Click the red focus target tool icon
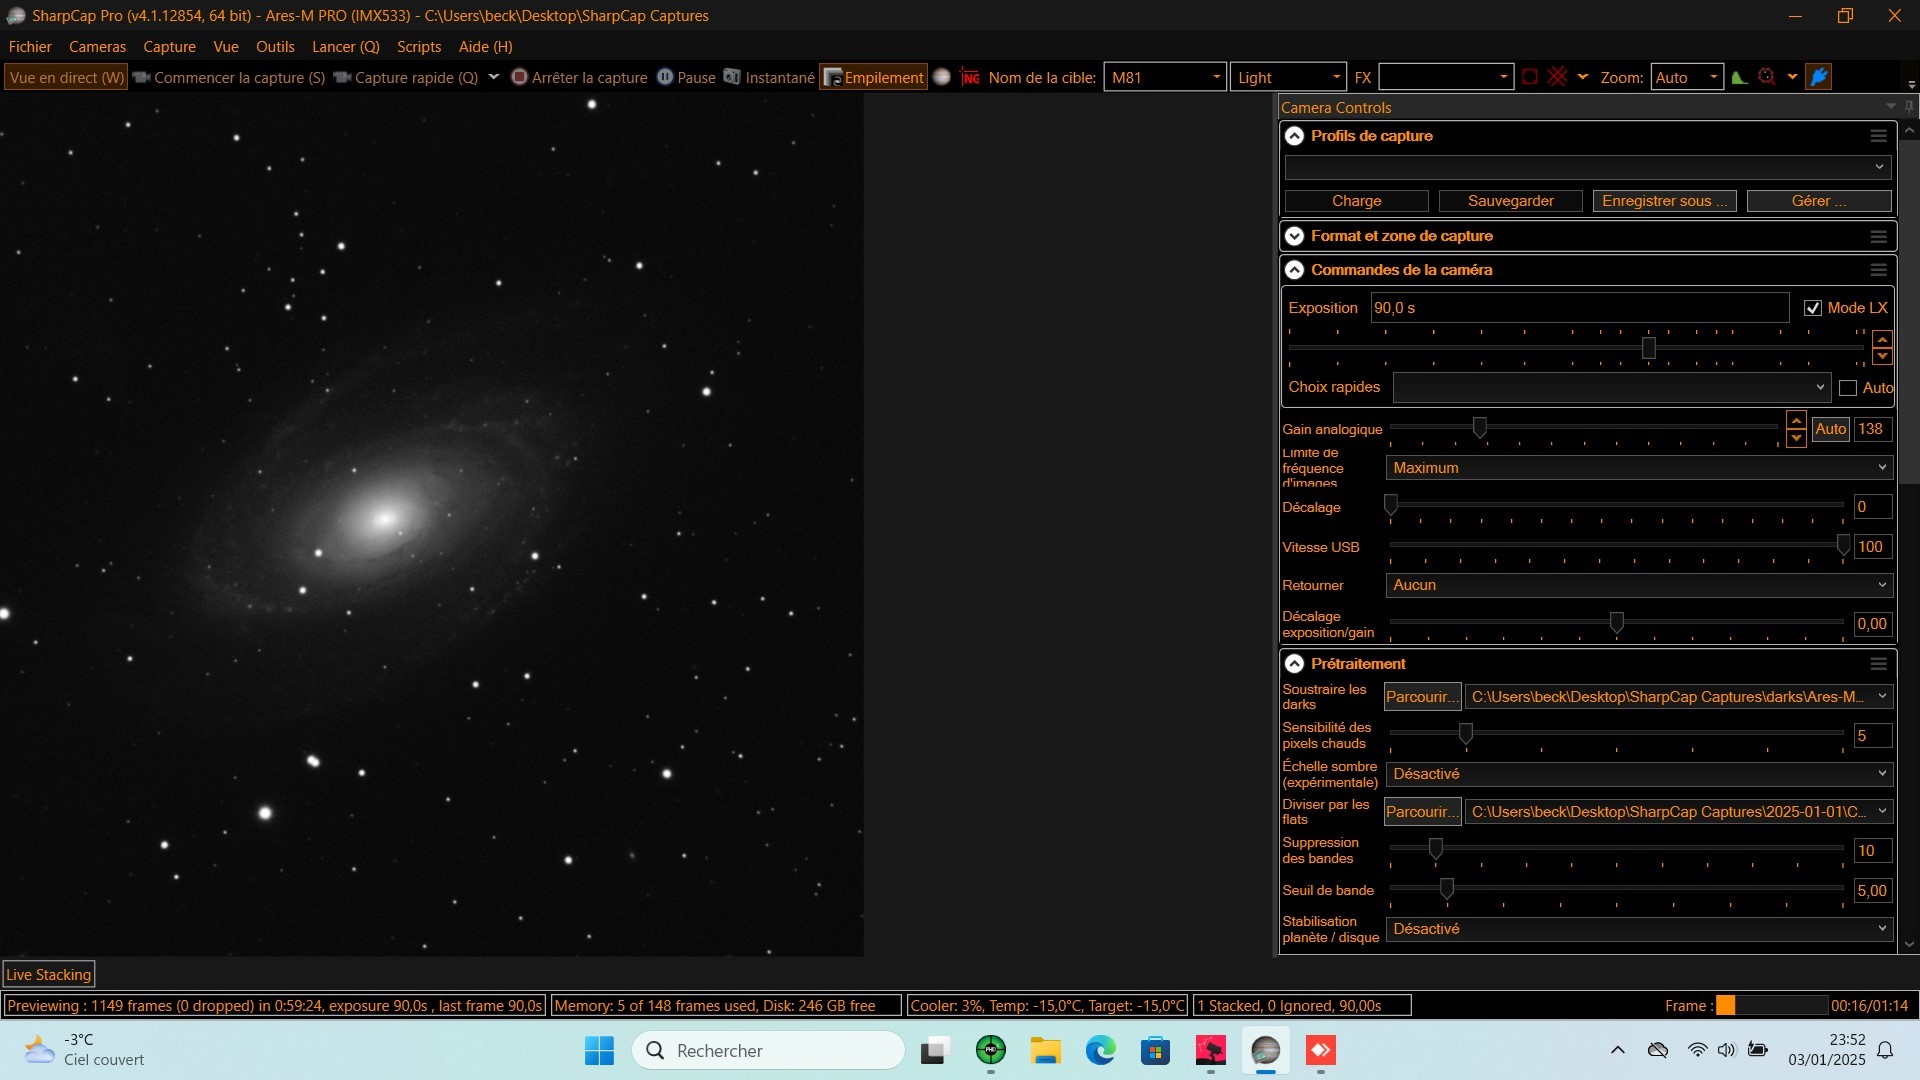1920x1080 pixels. [x=1767, y=77]
